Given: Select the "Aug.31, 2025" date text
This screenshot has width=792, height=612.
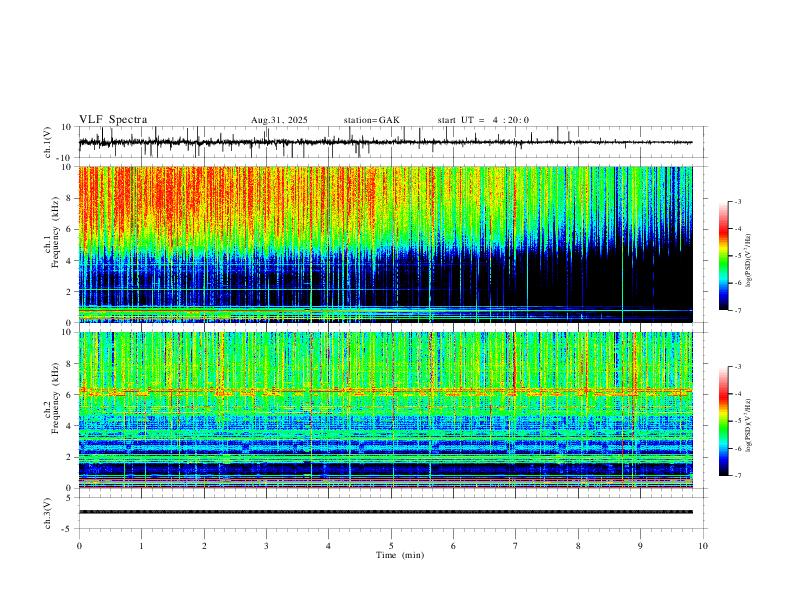Looking at the screenshot, I should [279, 120].
